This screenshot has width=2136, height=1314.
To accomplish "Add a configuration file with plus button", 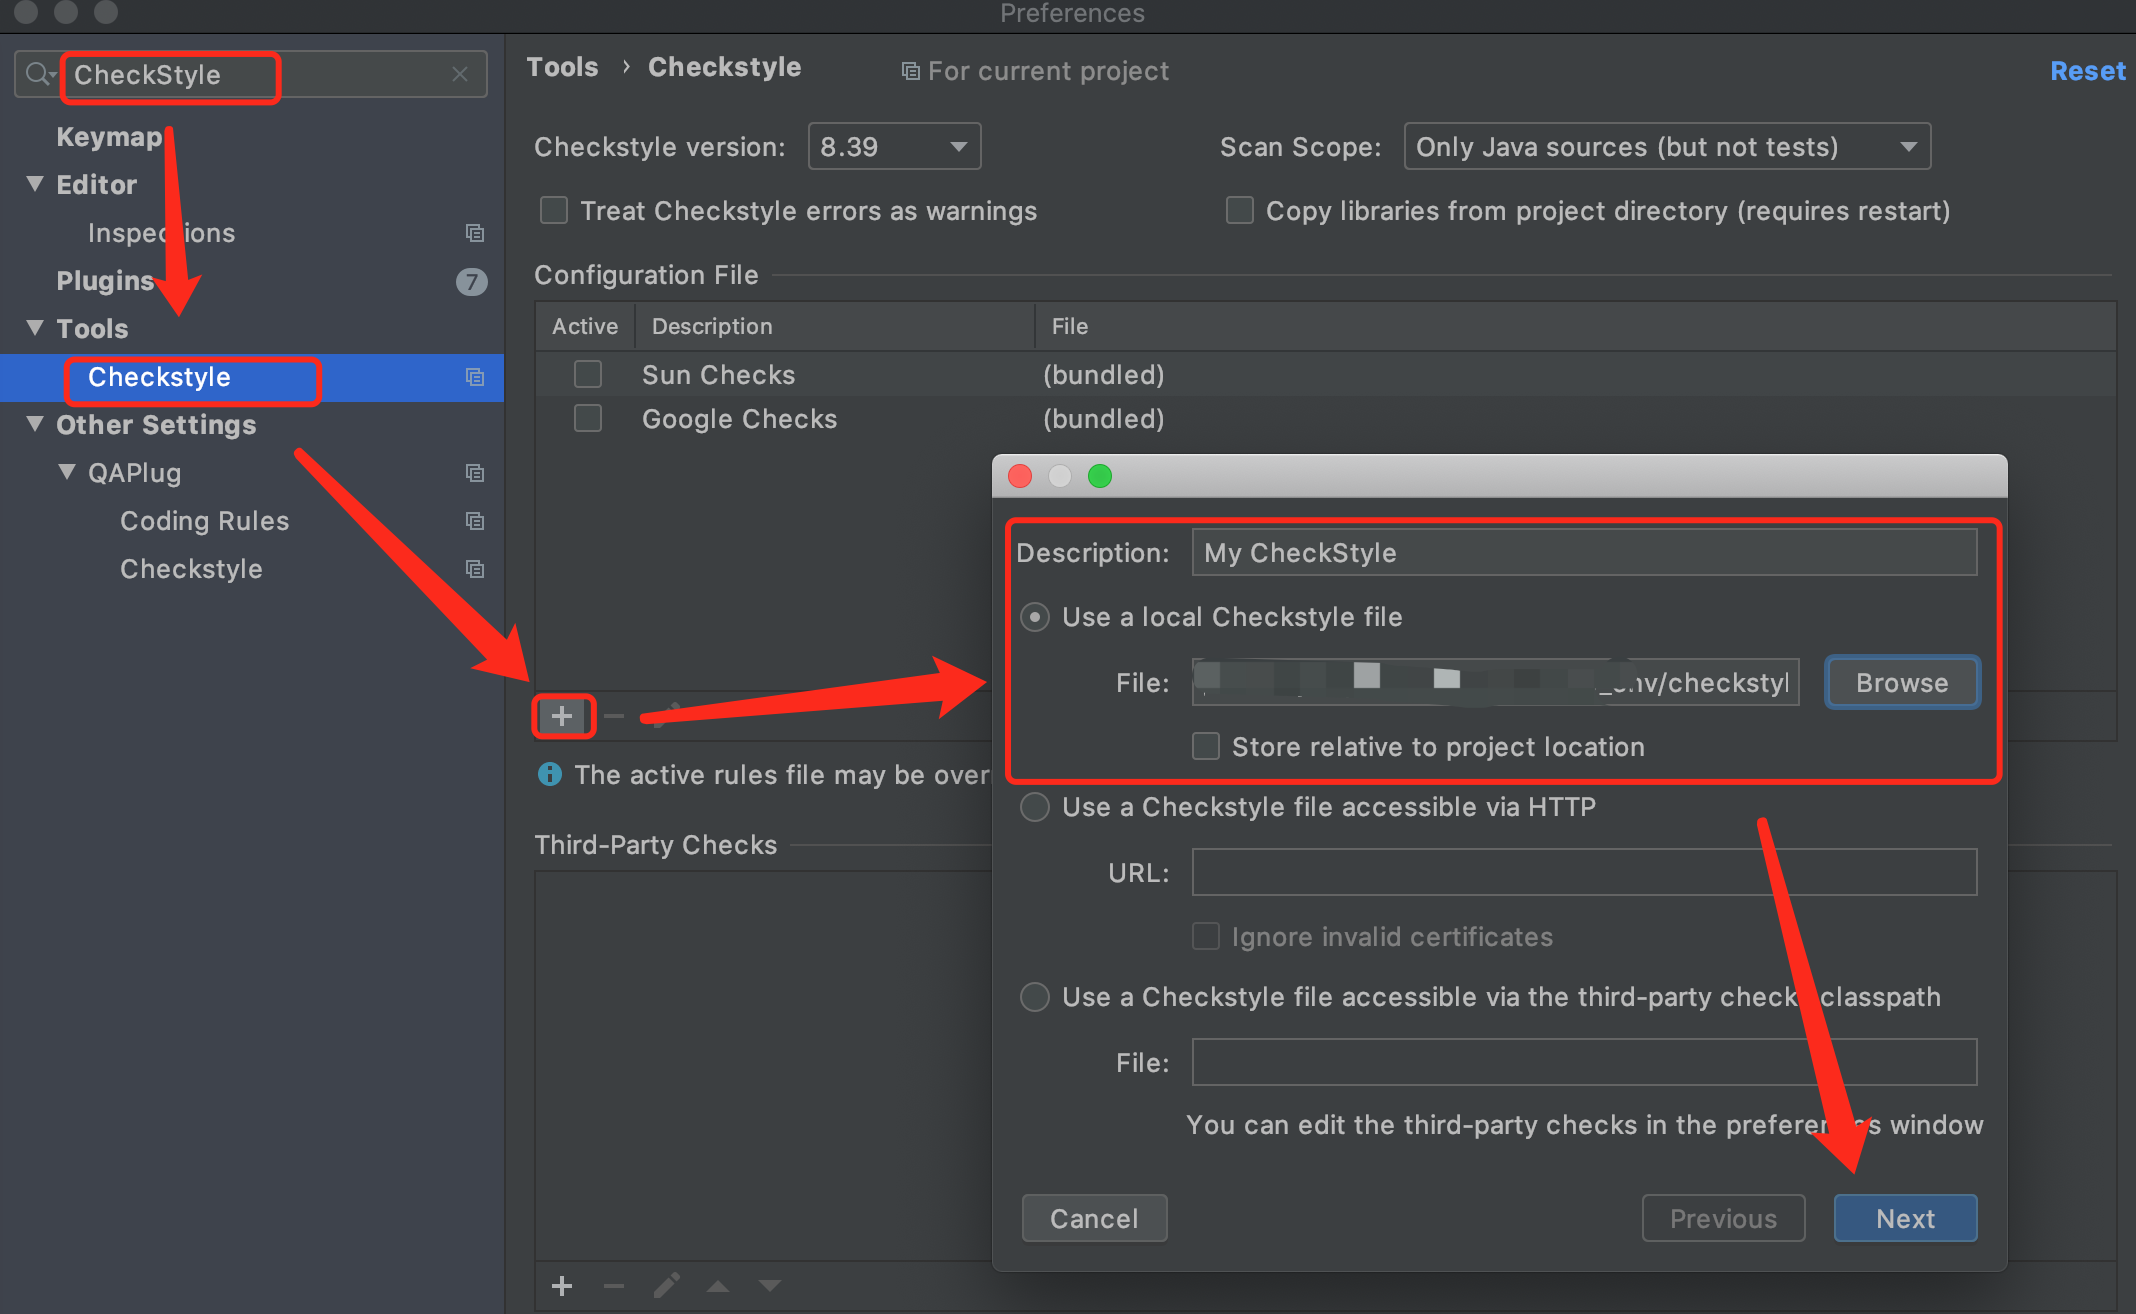I will point(563,716).
